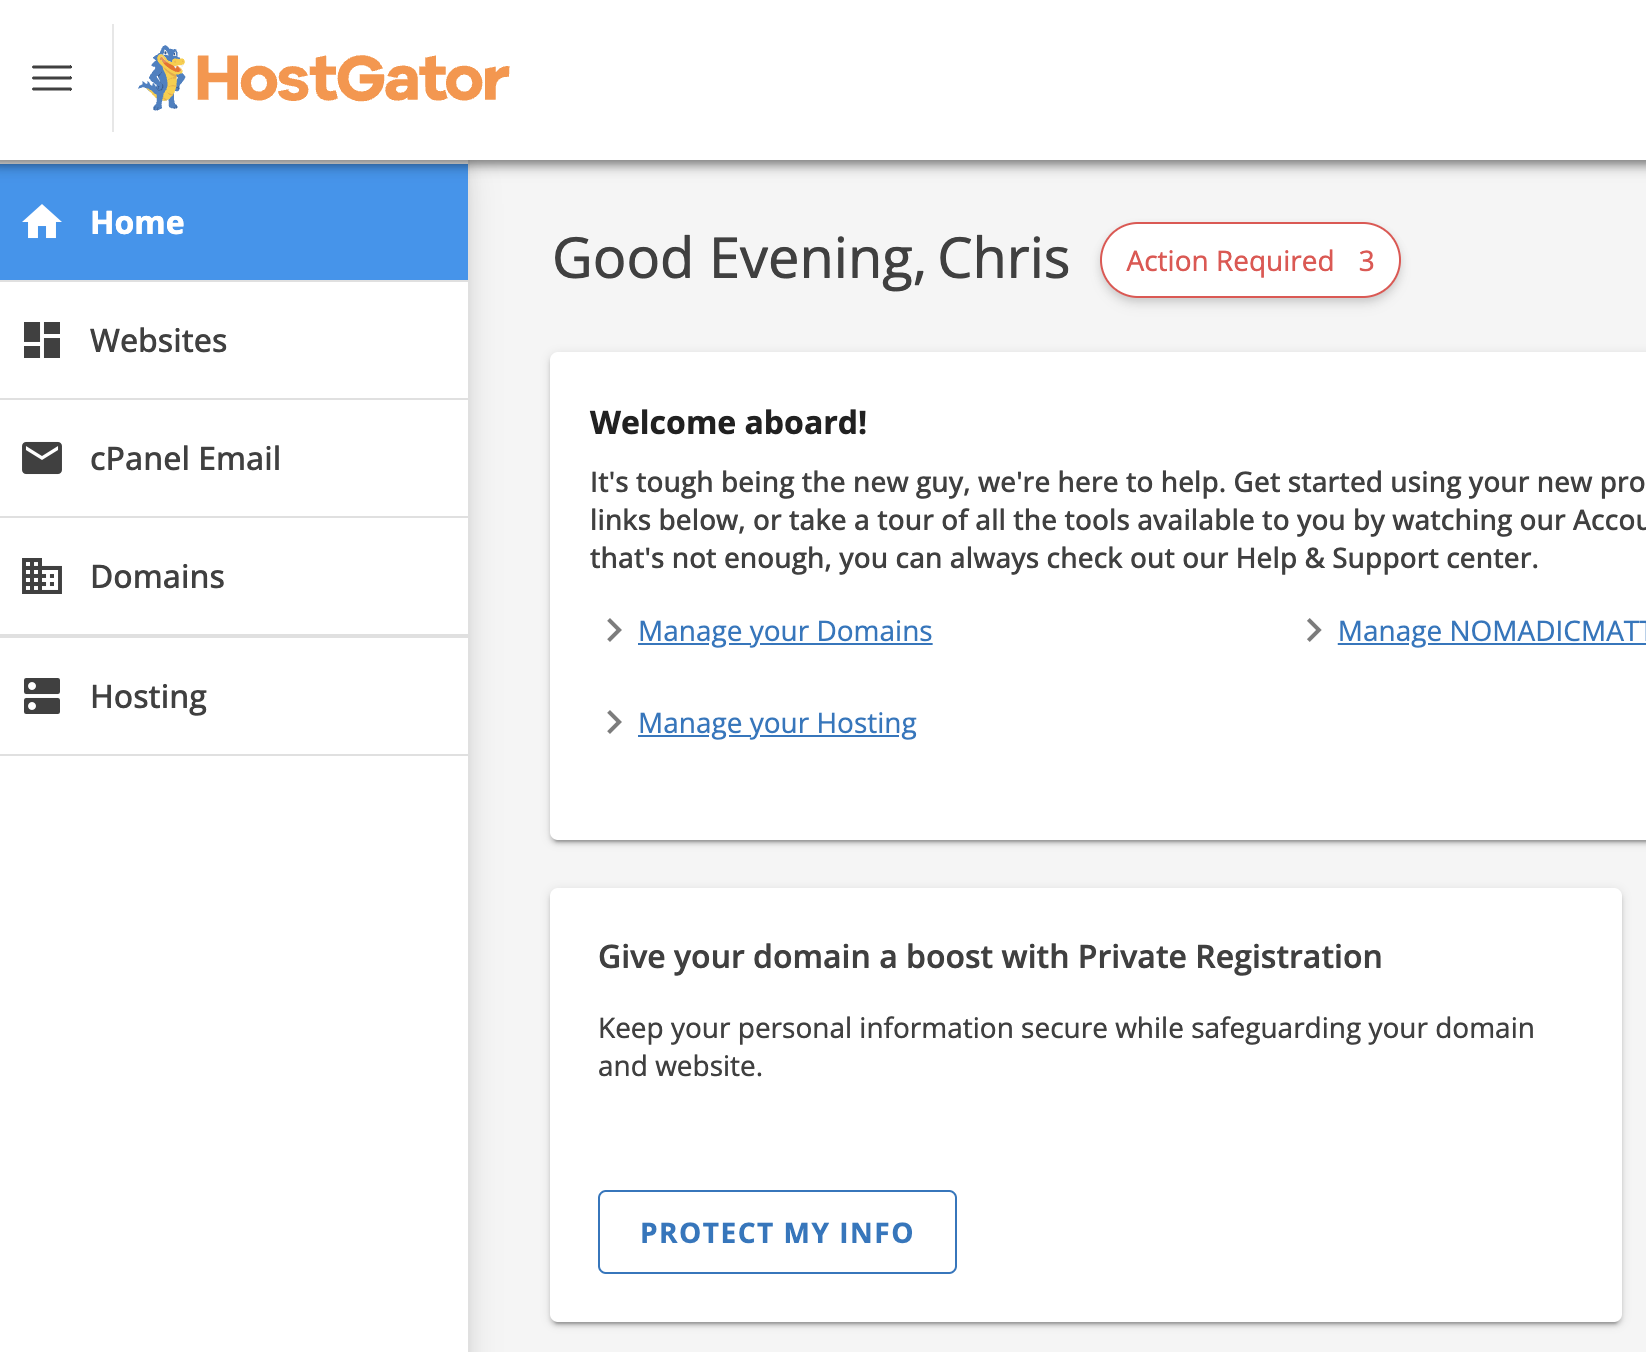1646x1352 pixels.
Task: Navigate to cPanel Email from sidebar
Action: point(185,458)
